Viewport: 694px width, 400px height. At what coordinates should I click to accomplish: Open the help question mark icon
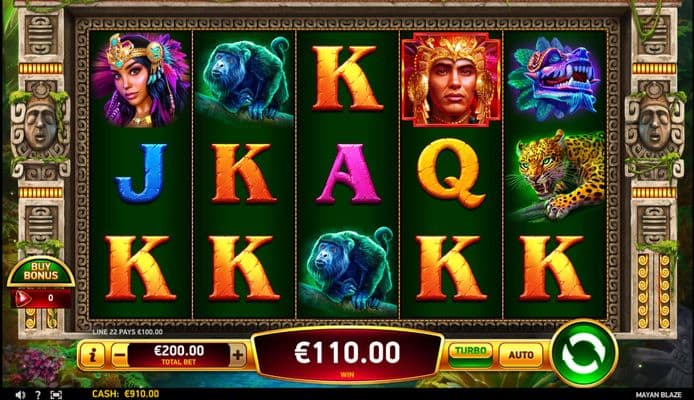(x=38, y=394)
